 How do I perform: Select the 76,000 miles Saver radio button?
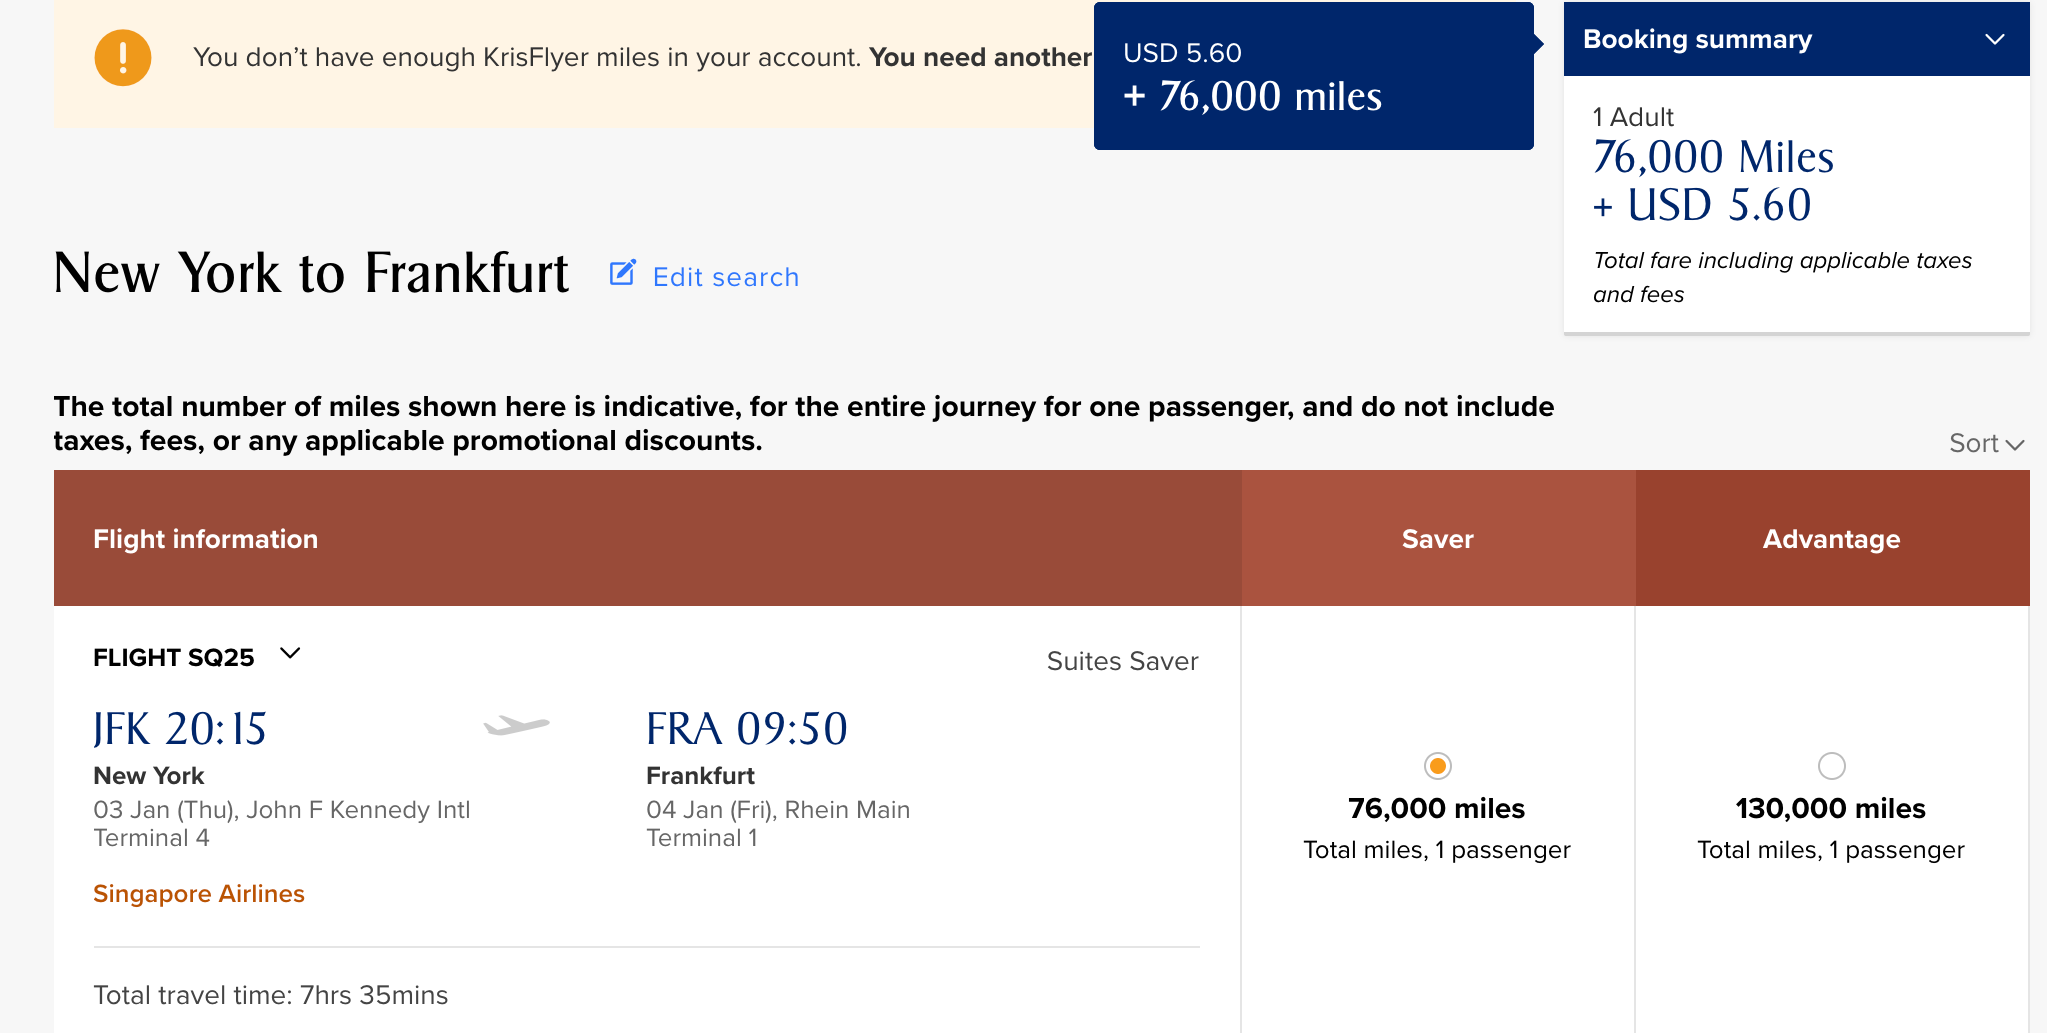pos(1437,766)
